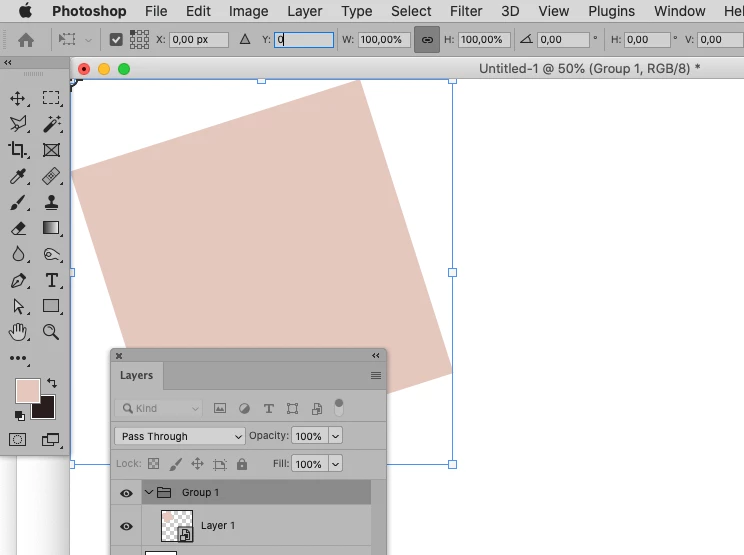
Task: Click the foreground color swatch
Action: pos(27,390)
